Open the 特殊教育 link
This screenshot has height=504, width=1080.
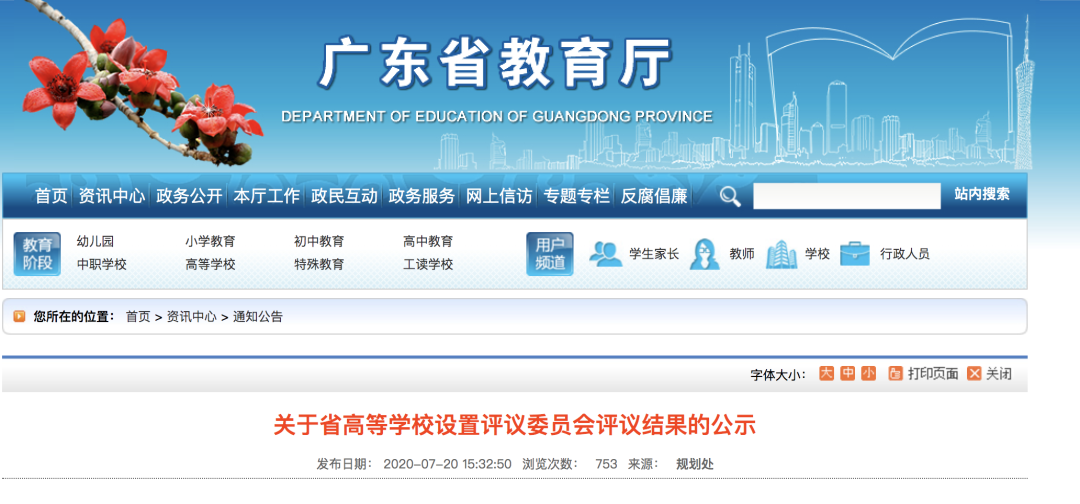tap(319, 264)
